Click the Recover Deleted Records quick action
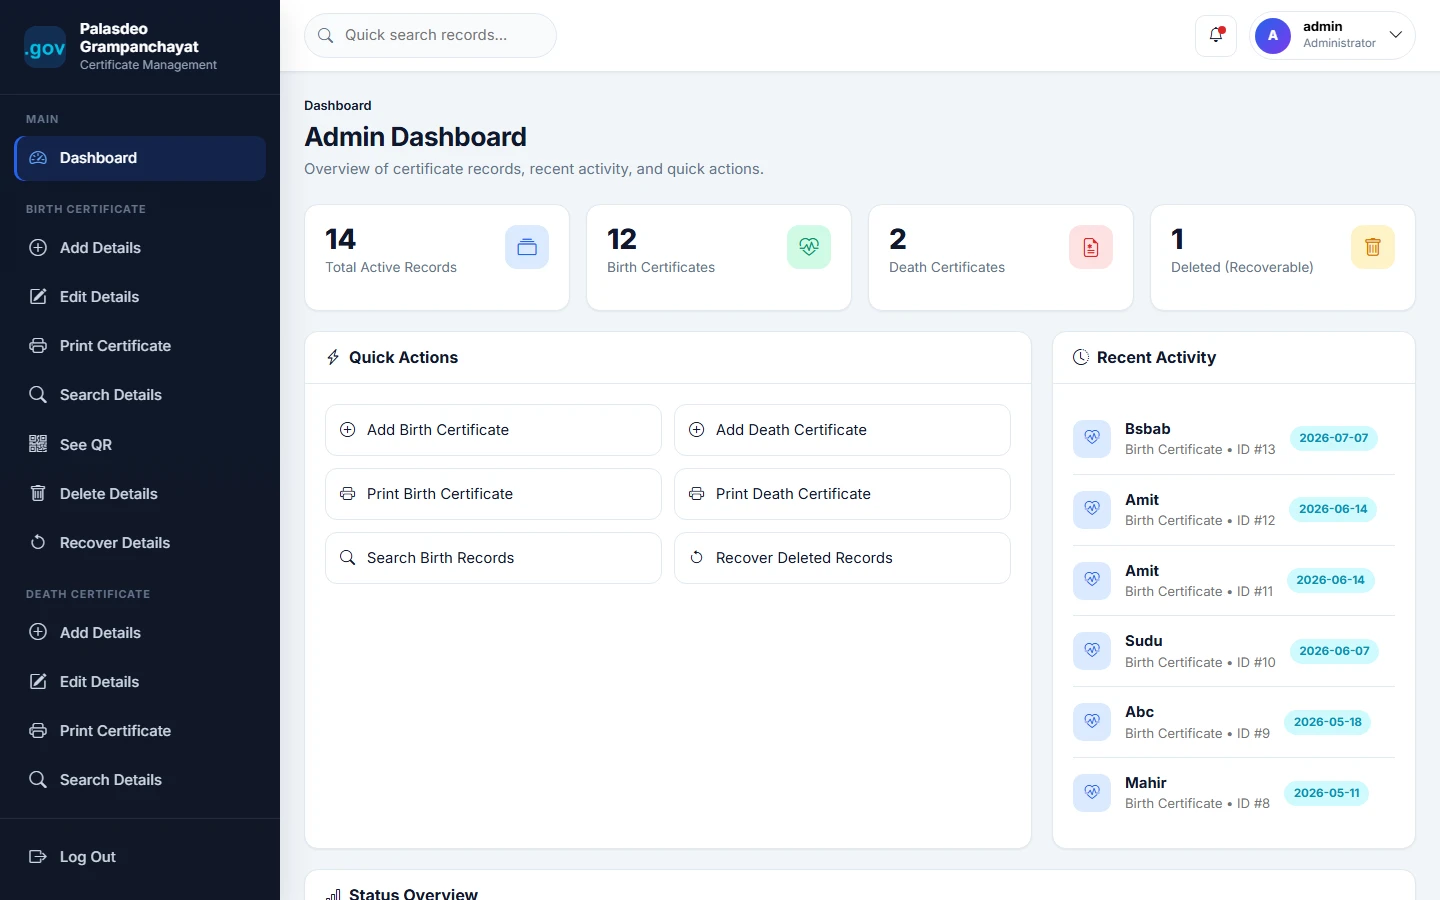This screenshot has height=900, width=1440. (842, 558)
